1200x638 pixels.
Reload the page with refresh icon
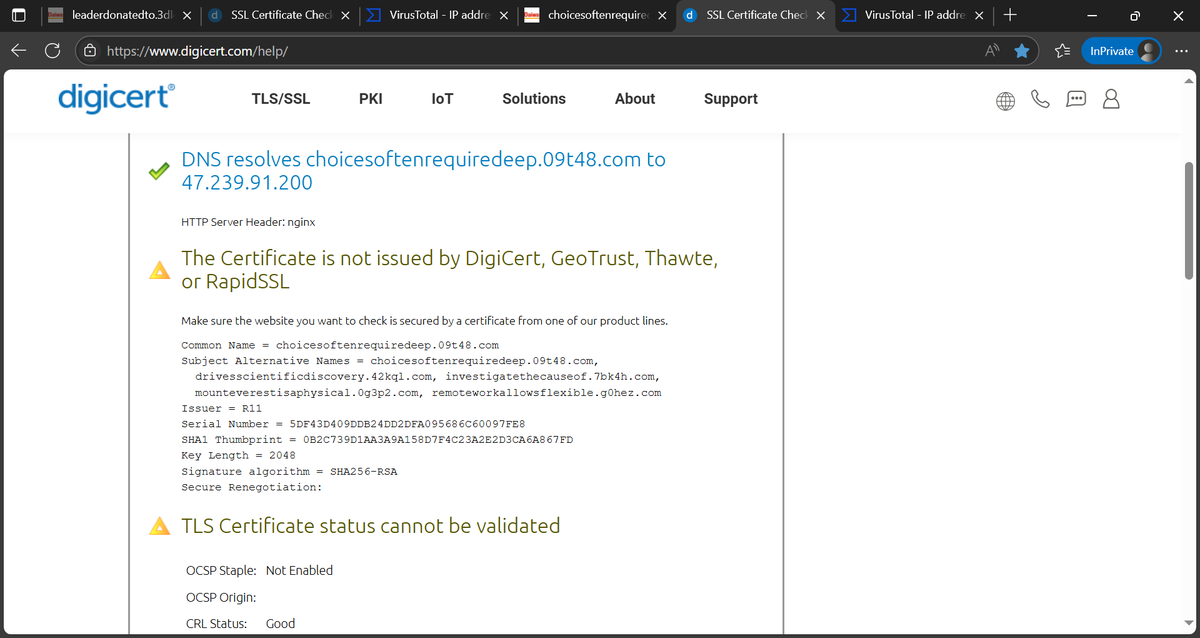coord(52,50)
